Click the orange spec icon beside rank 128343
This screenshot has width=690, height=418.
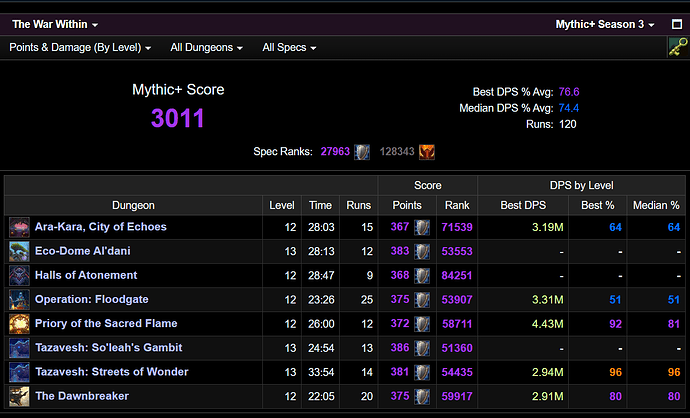point(426,152)
